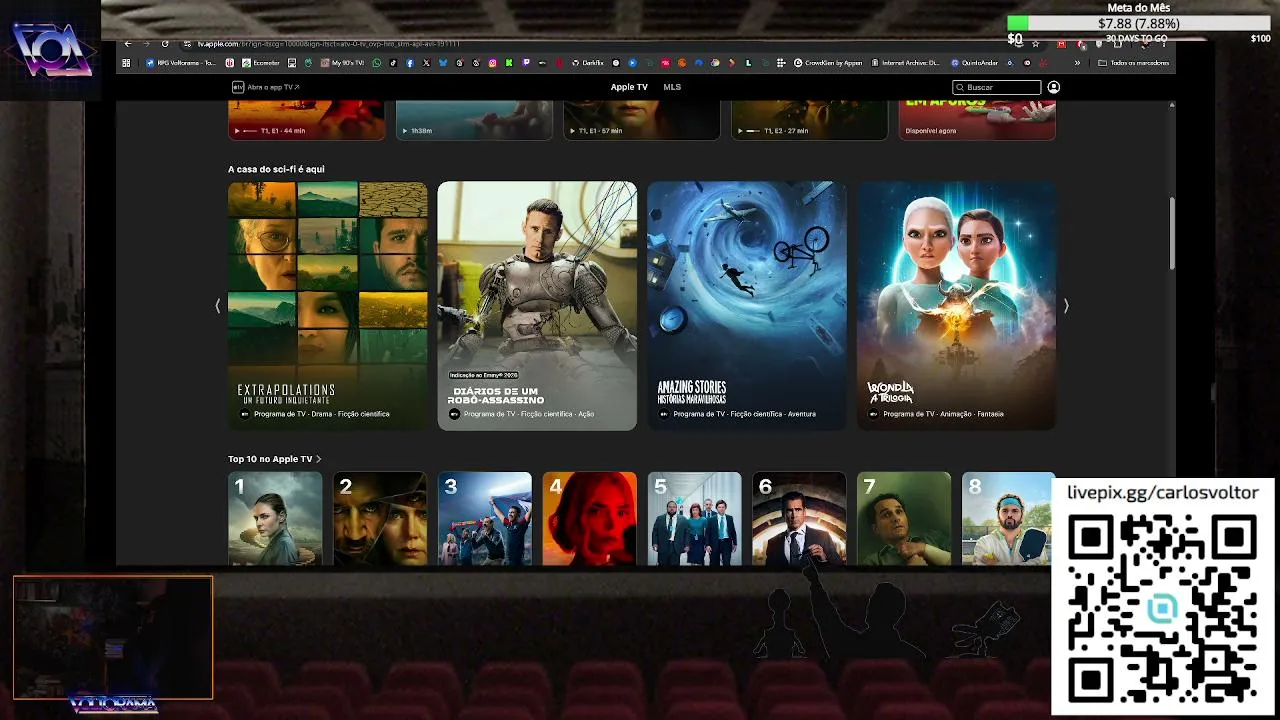Open the X (Twitter) bookmark icon
Screen dimensions: 1280x720
click(x=426, y=63)
